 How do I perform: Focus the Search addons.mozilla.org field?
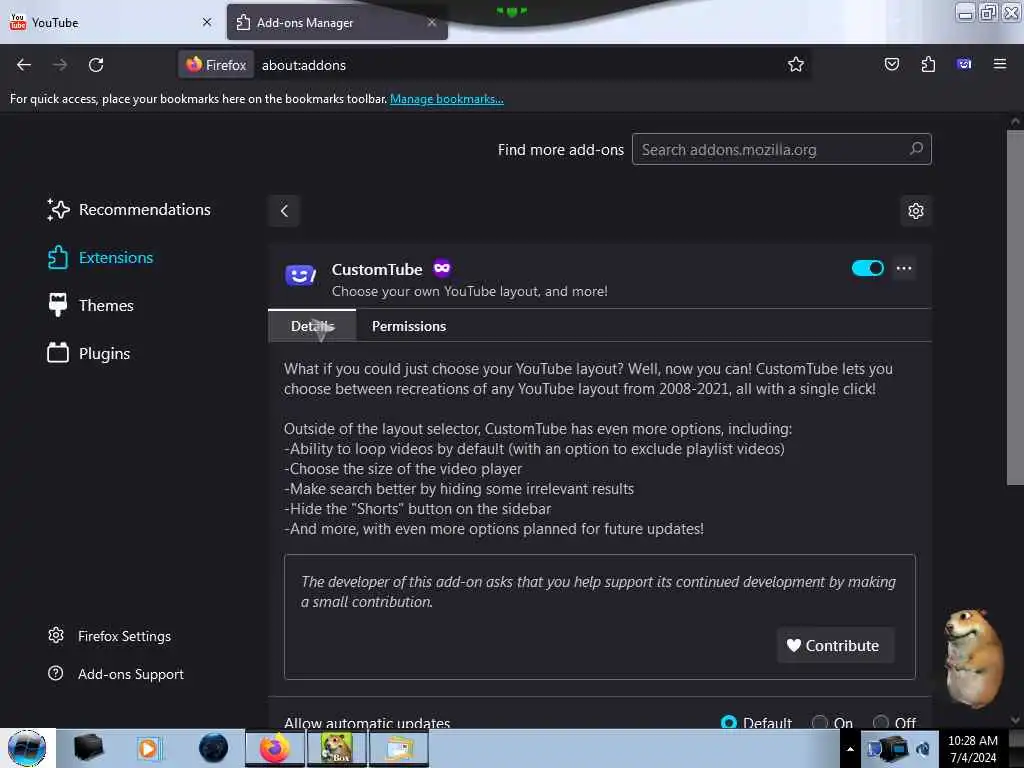coord(781,150)
